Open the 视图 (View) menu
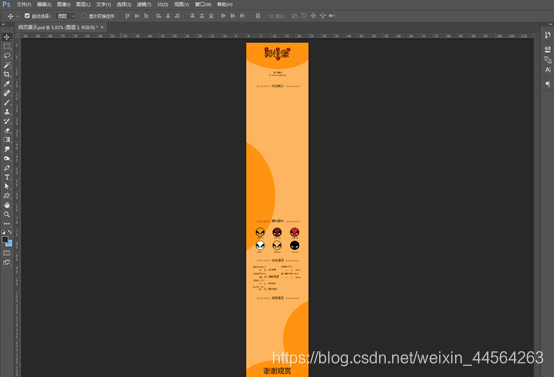 point(181,5)
